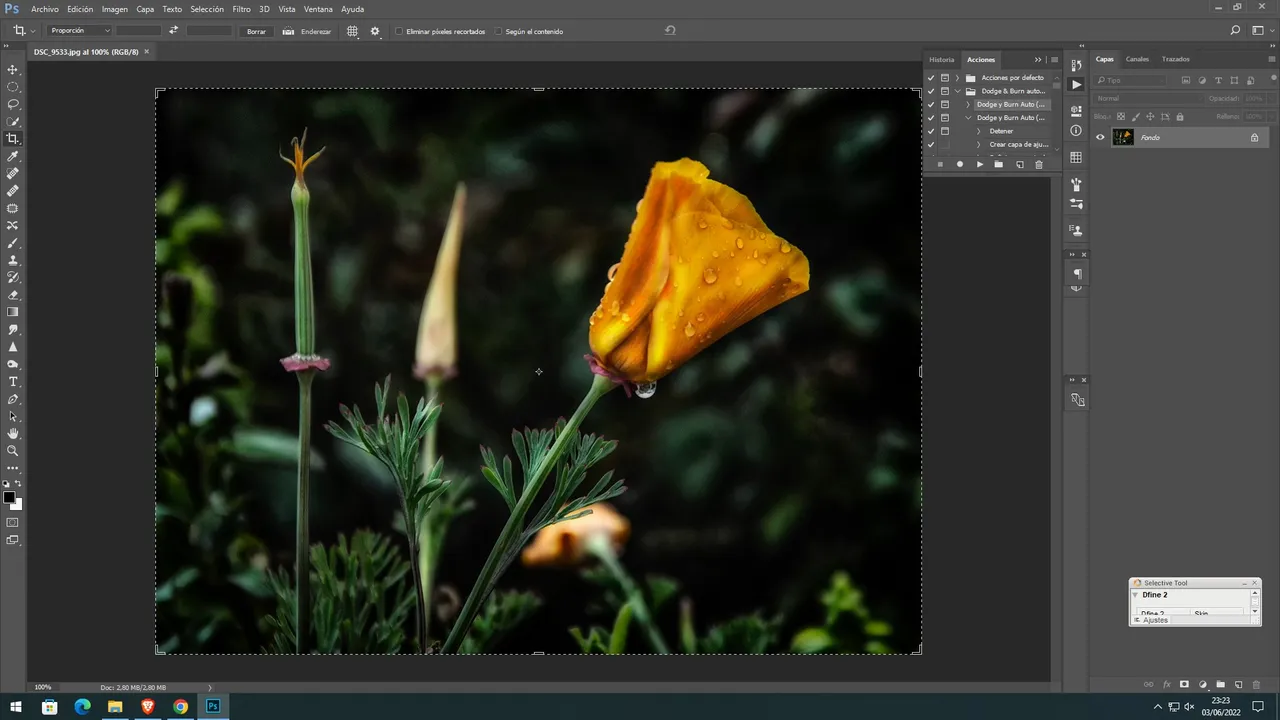This screenshot has height=720, width=1280.
Task: Open the Imagen menu
Action: pos(115,9)
